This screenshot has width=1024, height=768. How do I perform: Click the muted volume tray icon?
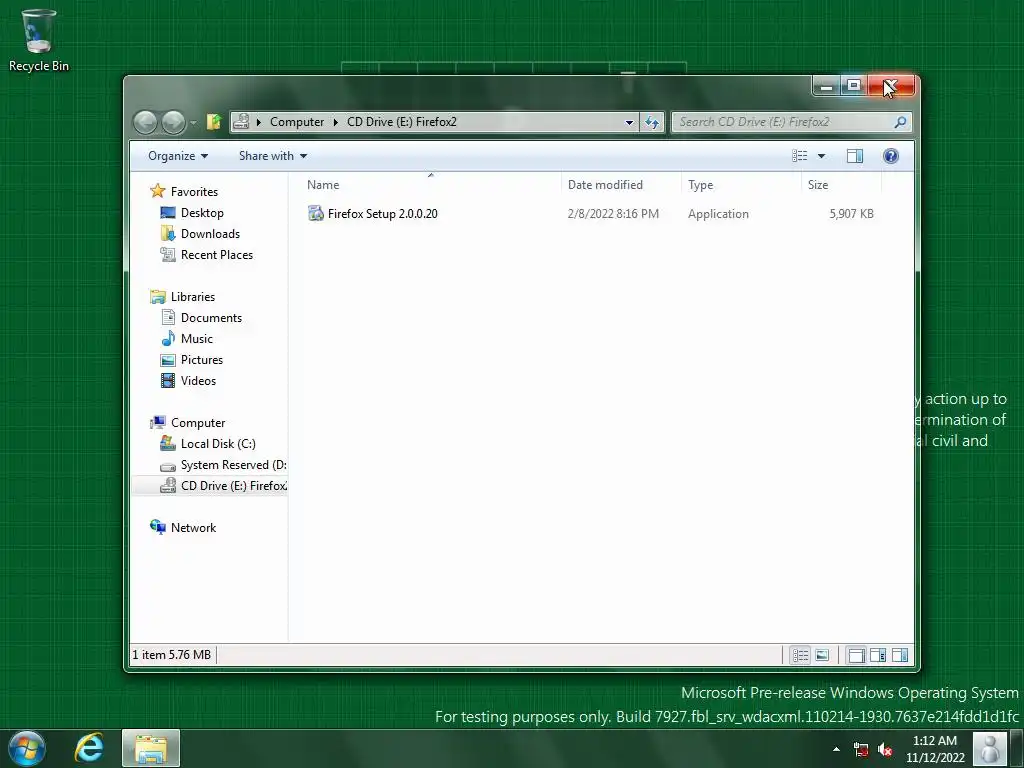point(886,749)
